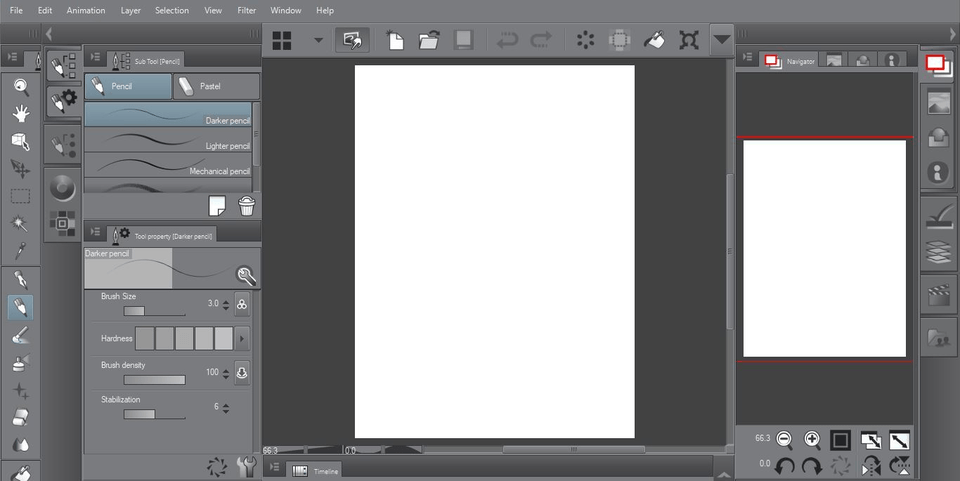
Task: Open the Sub Tool palette icon
Action: pyautogui.click(x=63, y=65)
